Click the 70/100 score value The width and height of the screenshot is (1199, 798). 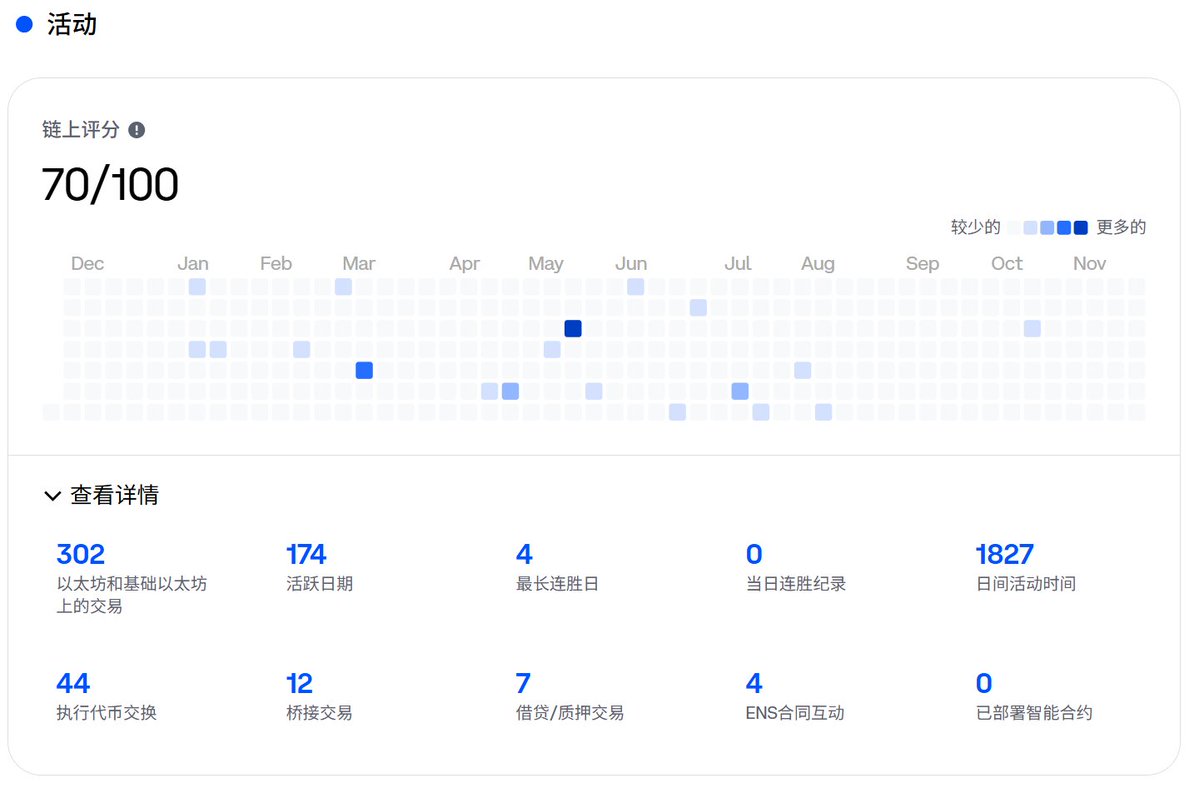[108, 184]
